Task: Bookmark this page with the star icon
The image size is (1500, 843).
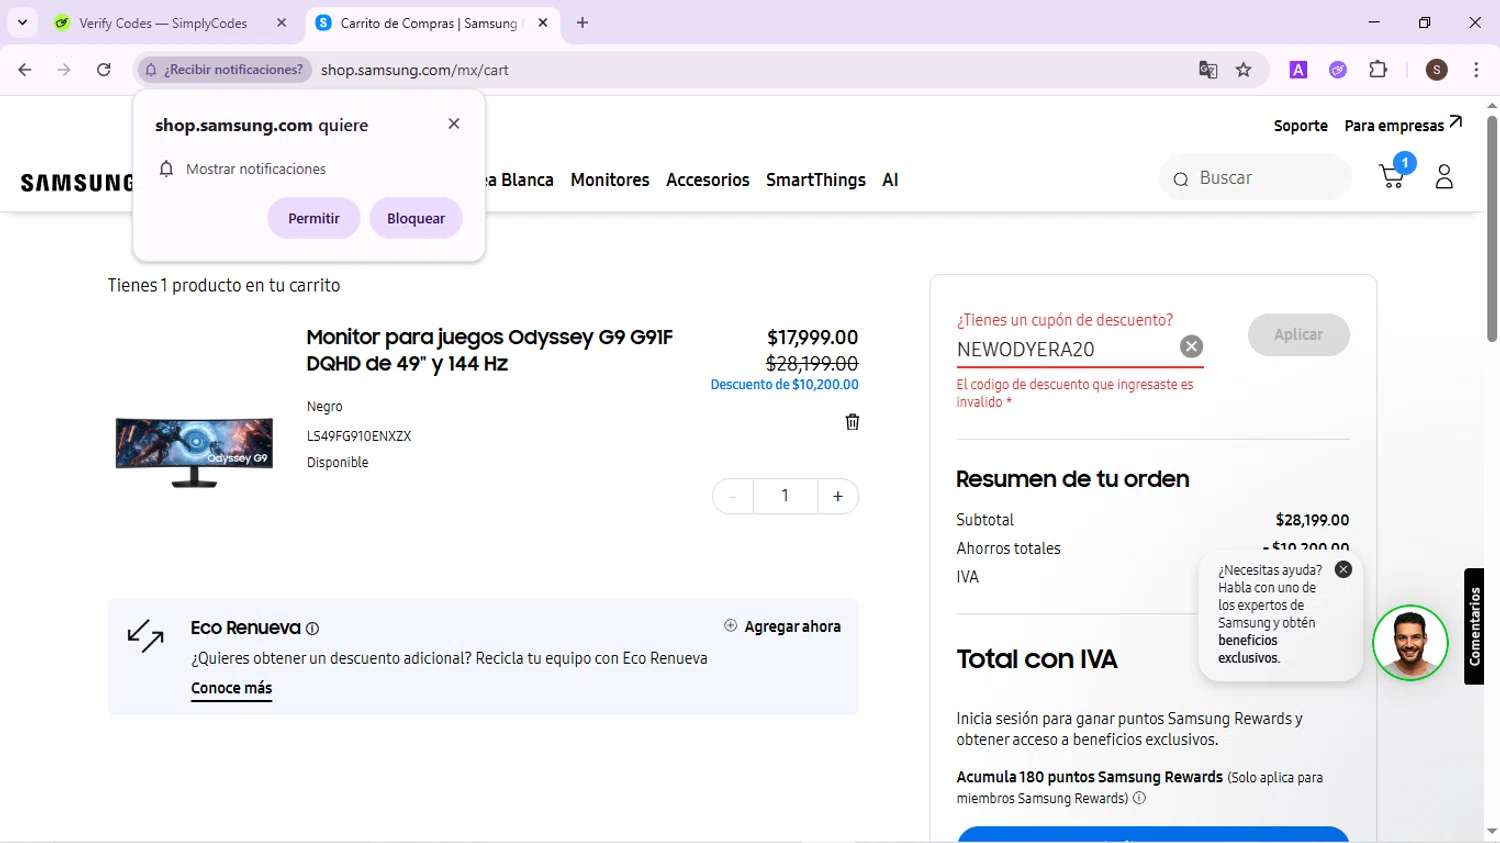Action: tap(1243, 70)
